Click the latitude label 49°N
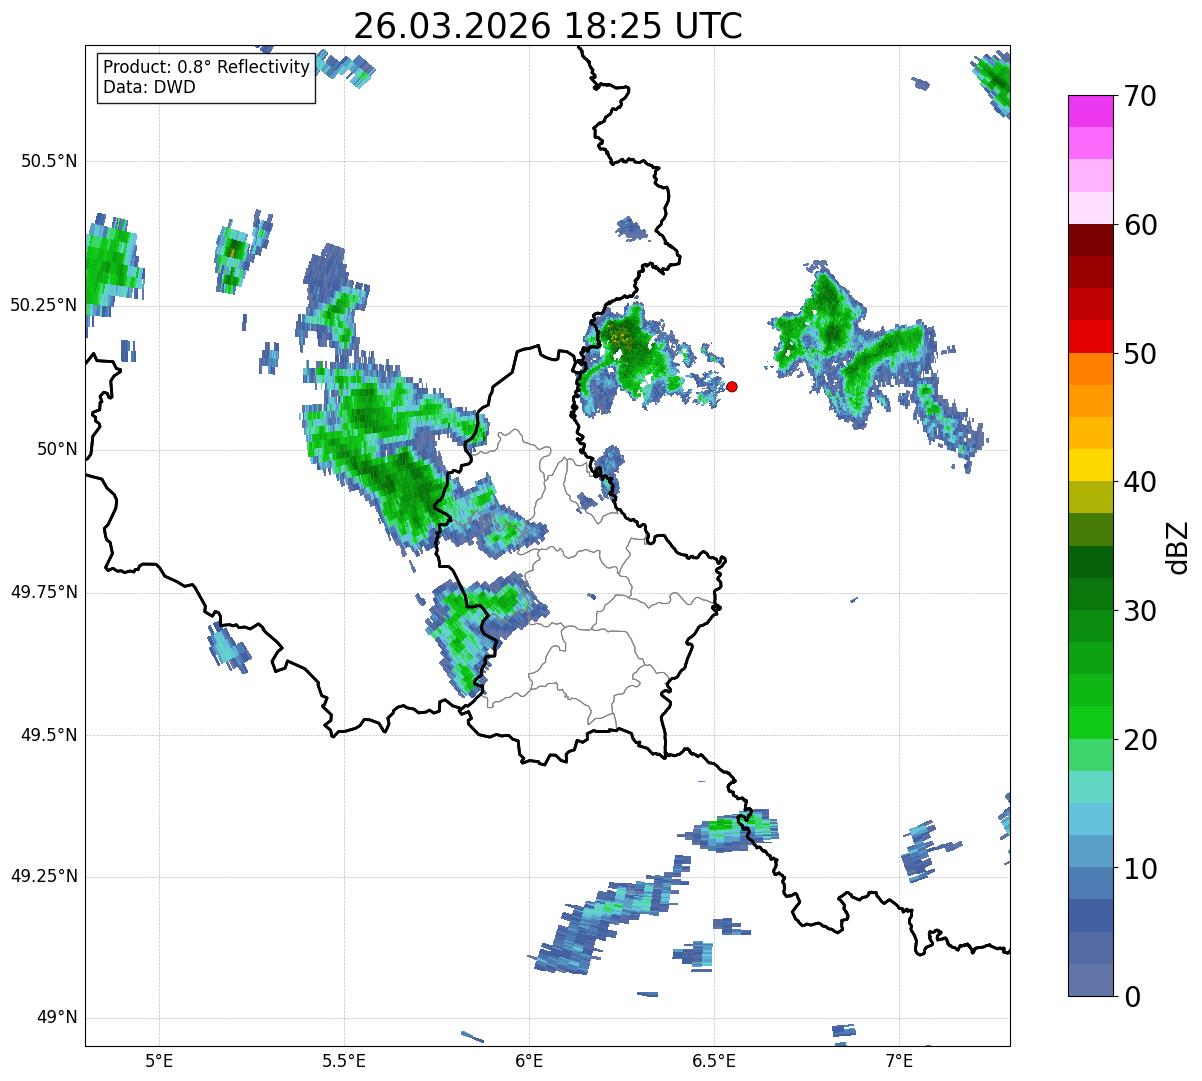1202x1081 pixels. click(x=57, y=1017)
